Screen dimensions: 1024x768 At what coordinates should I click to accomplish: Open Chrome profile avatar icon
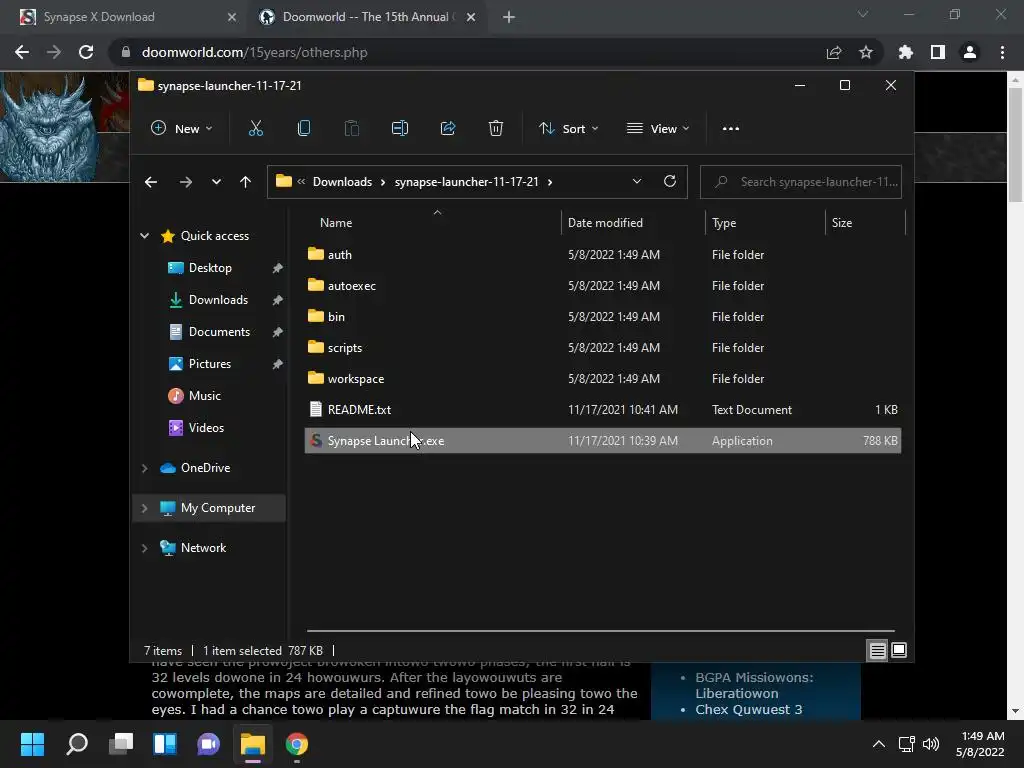click(x=970, y=52)
